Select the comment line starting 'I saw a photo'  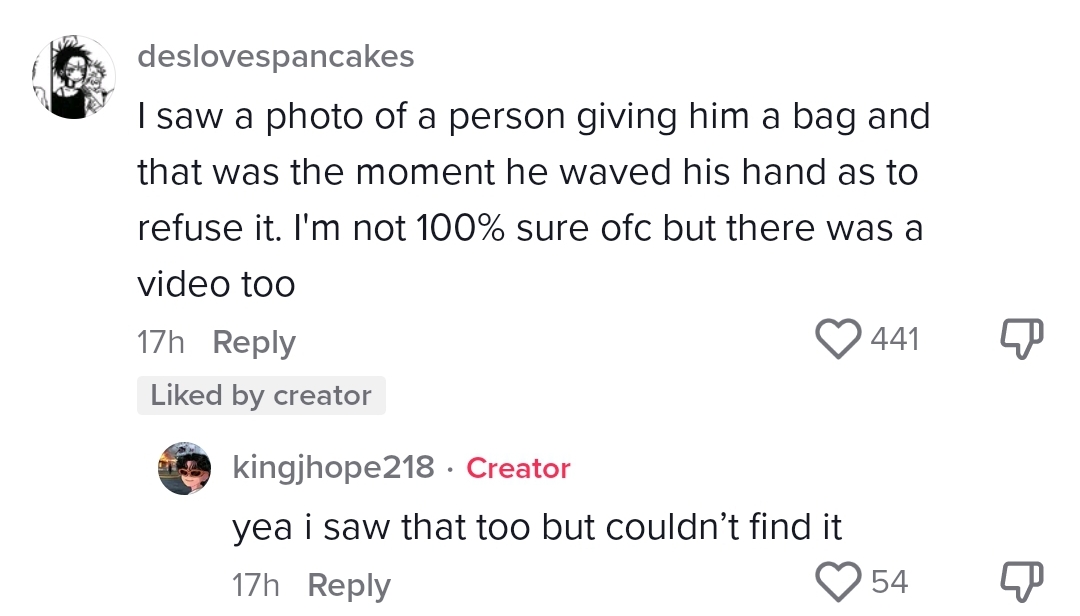pyautogui.click(x=533, y=117)
